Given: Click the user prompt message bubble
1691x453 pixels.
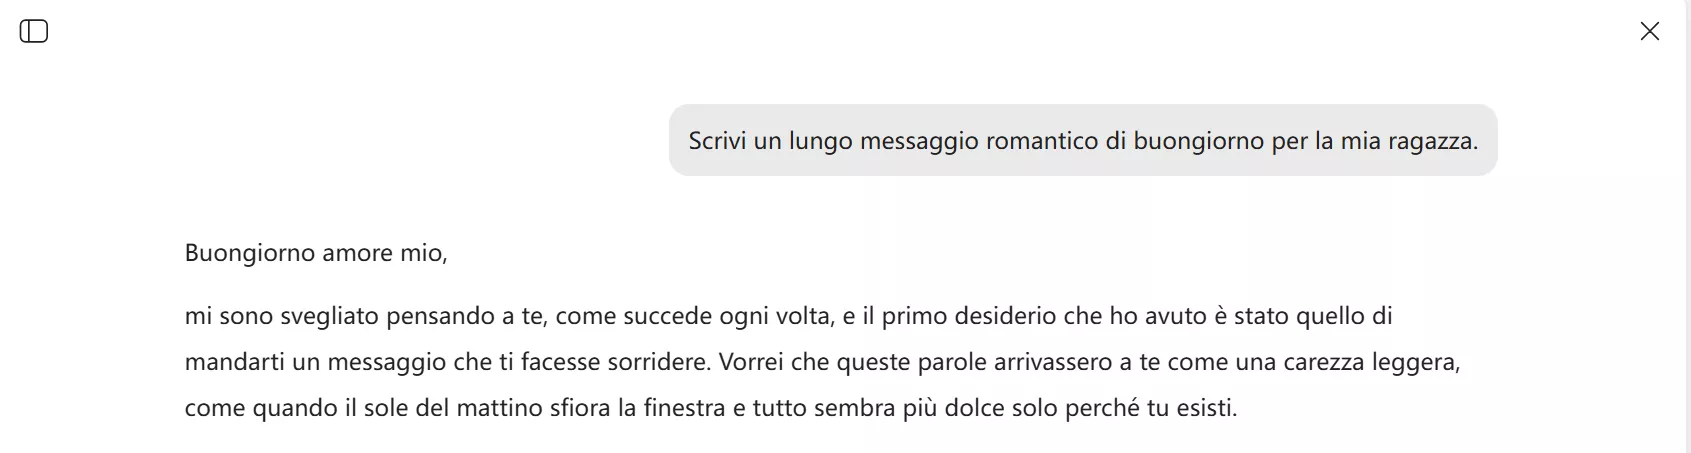Looking at the screenshot, I should coord(1082,141).
